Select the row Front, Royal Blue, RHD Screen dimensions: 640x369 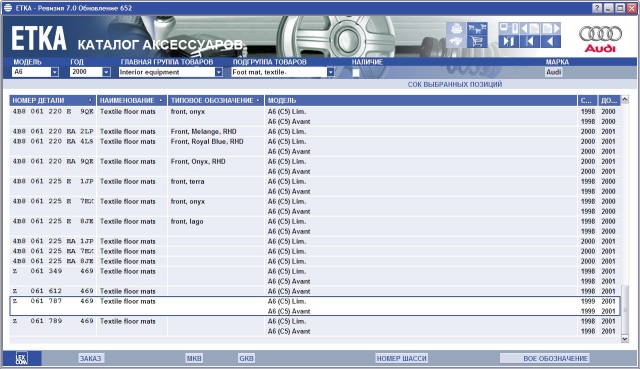pyautogui.click(x=315, y=146)
